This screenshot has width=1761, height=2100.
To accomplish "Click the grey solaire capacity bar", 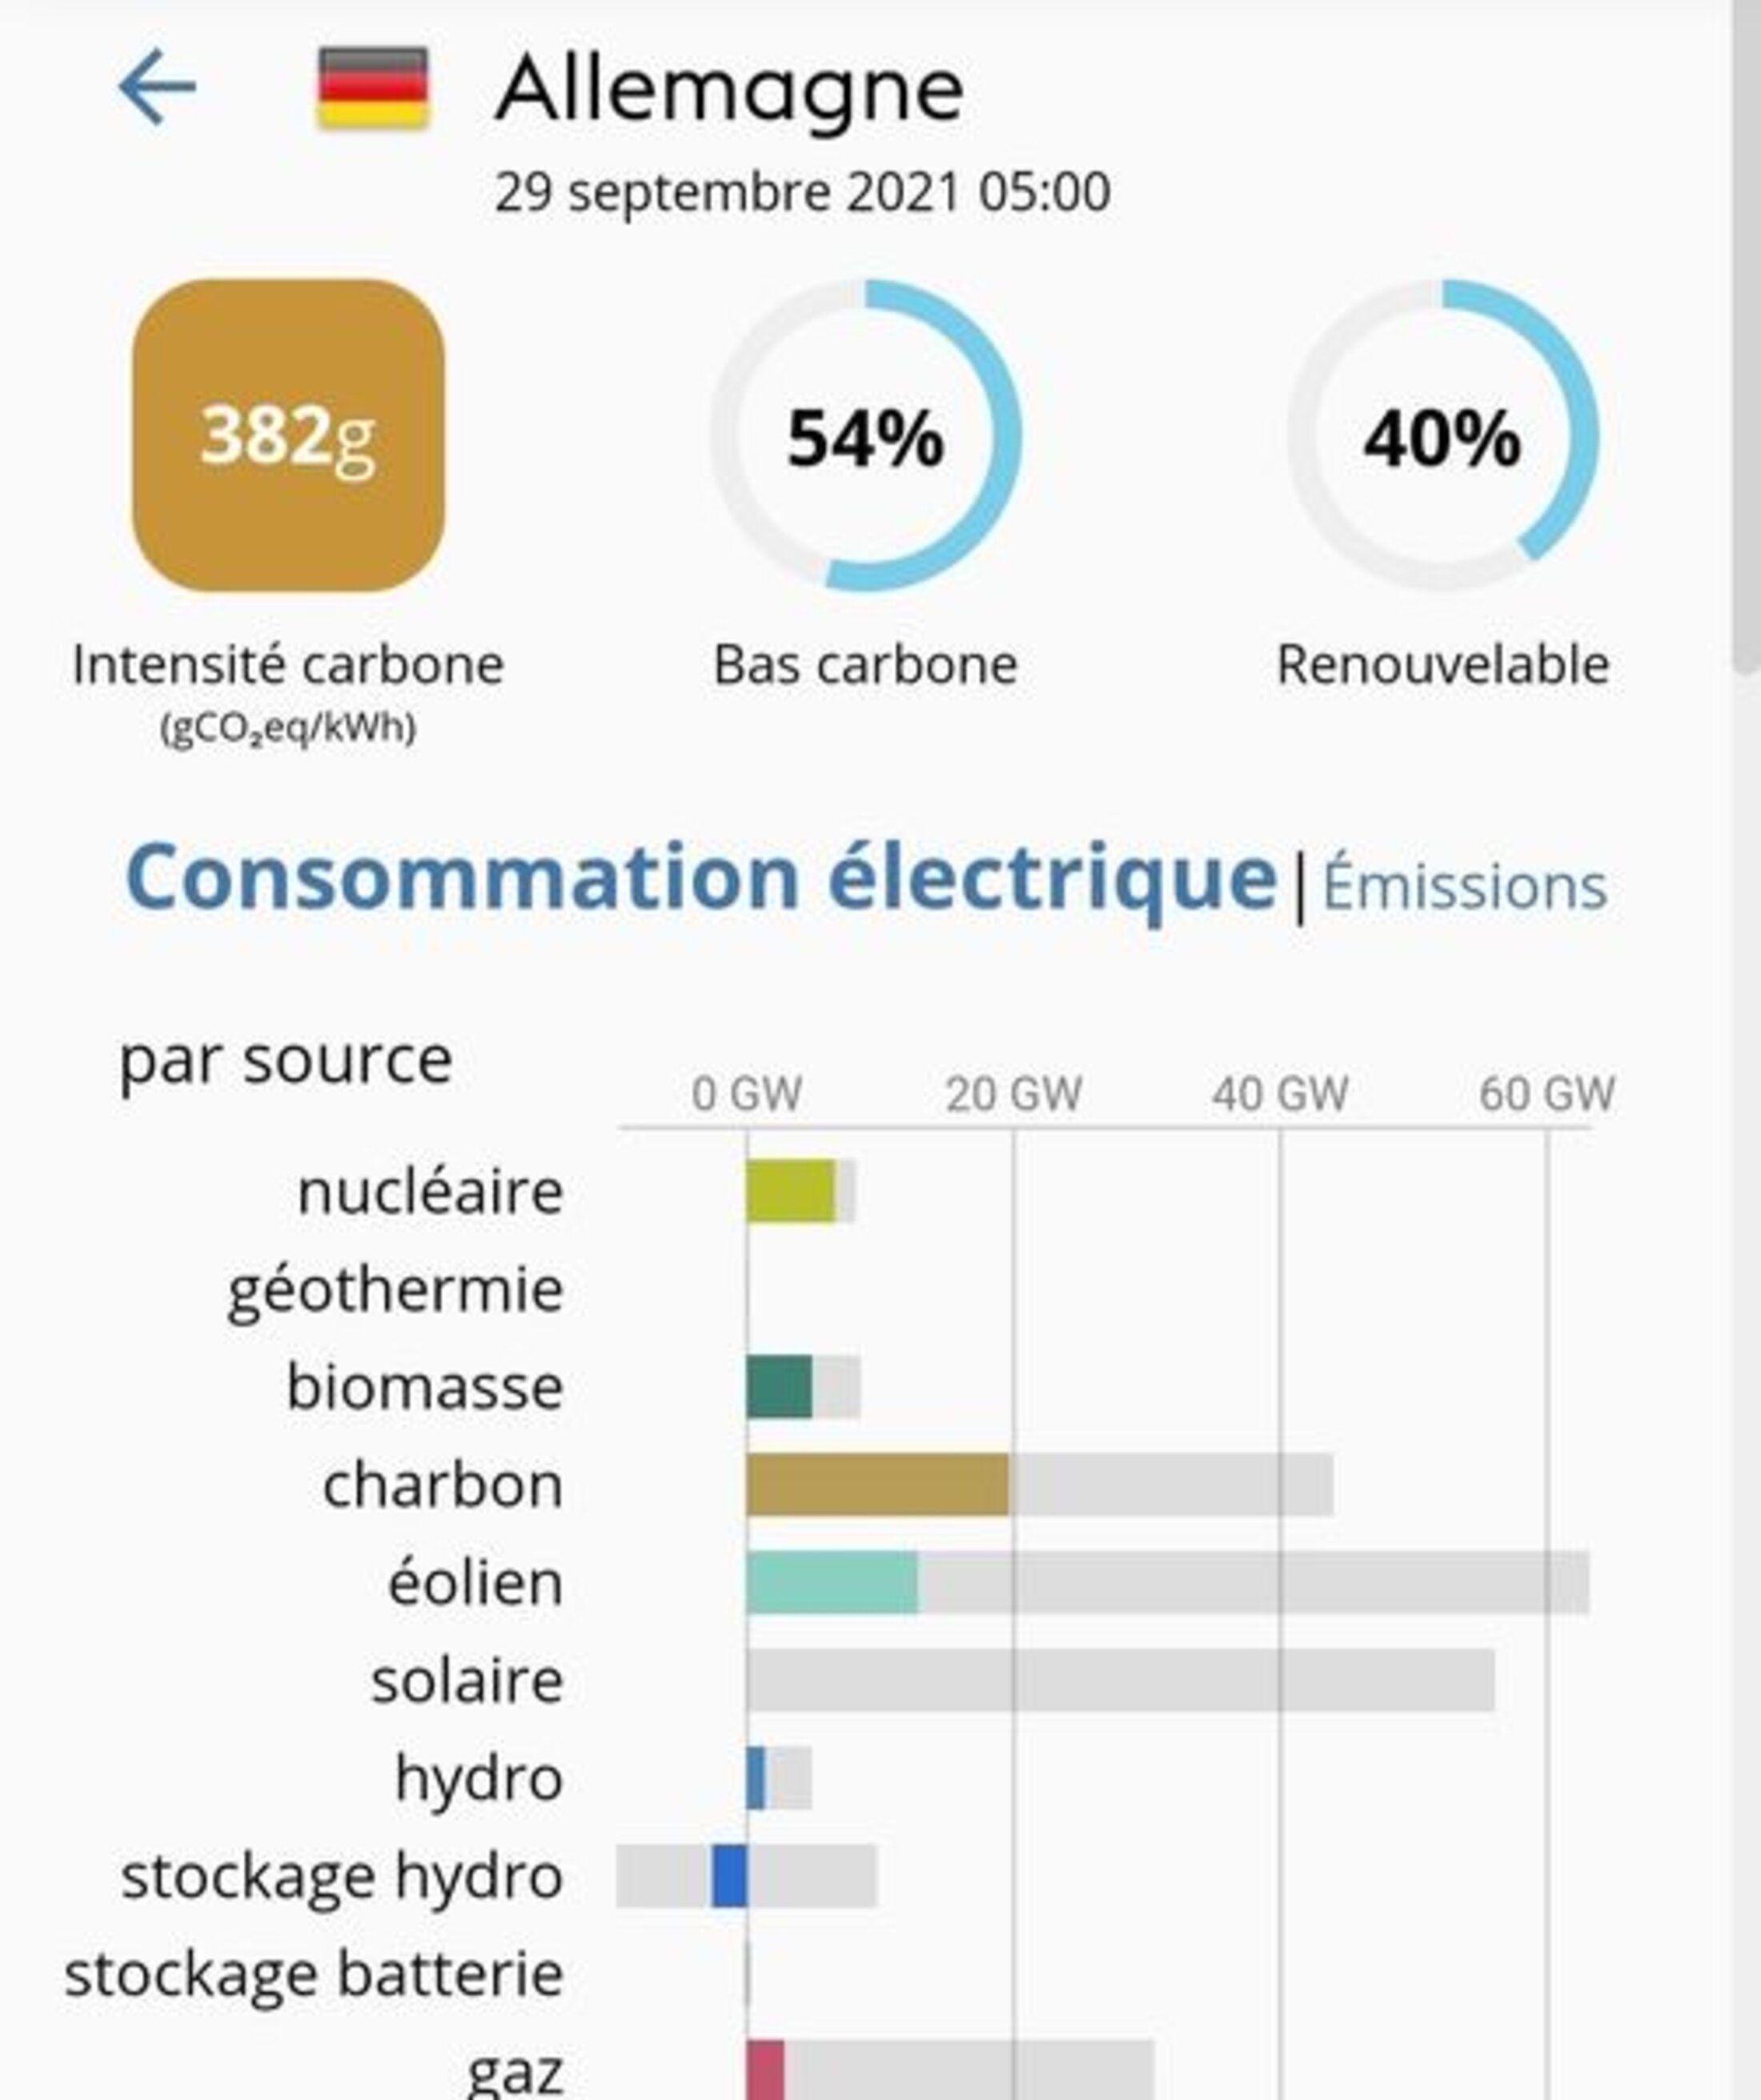I will (x=1120, y=1681).
